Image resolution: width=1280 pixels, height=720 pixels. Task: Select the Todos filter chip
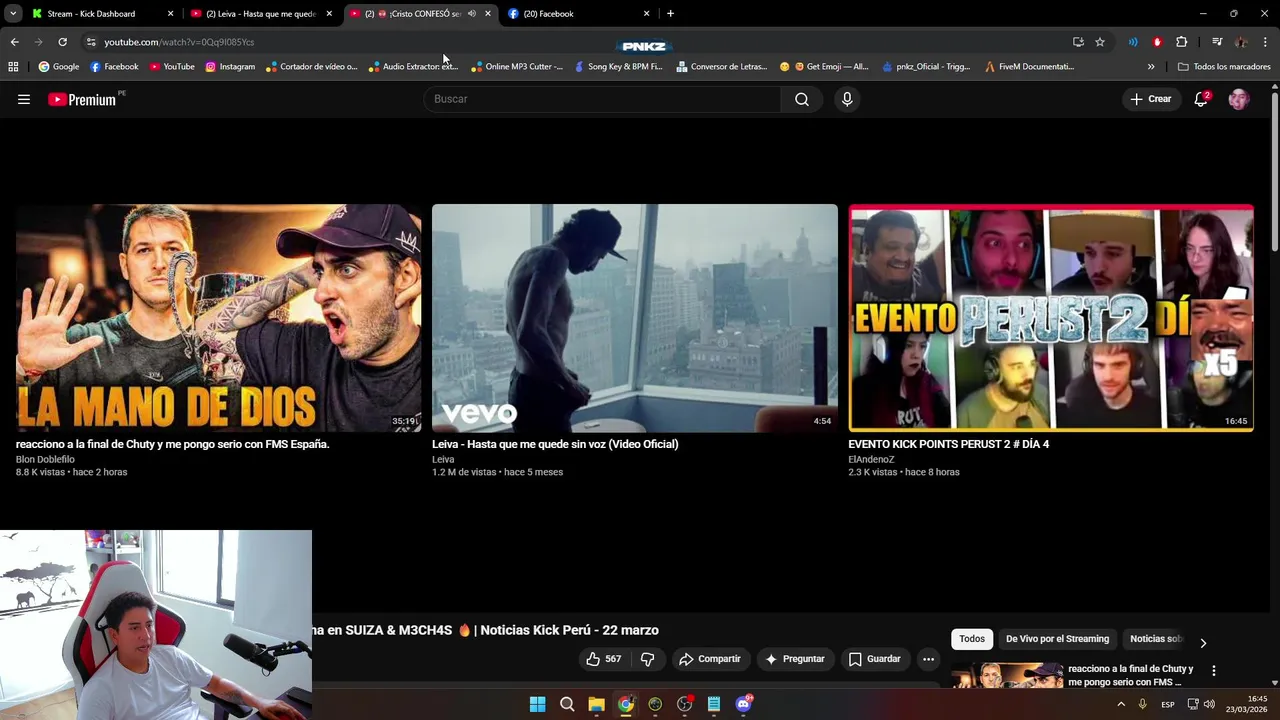[972, 639]
